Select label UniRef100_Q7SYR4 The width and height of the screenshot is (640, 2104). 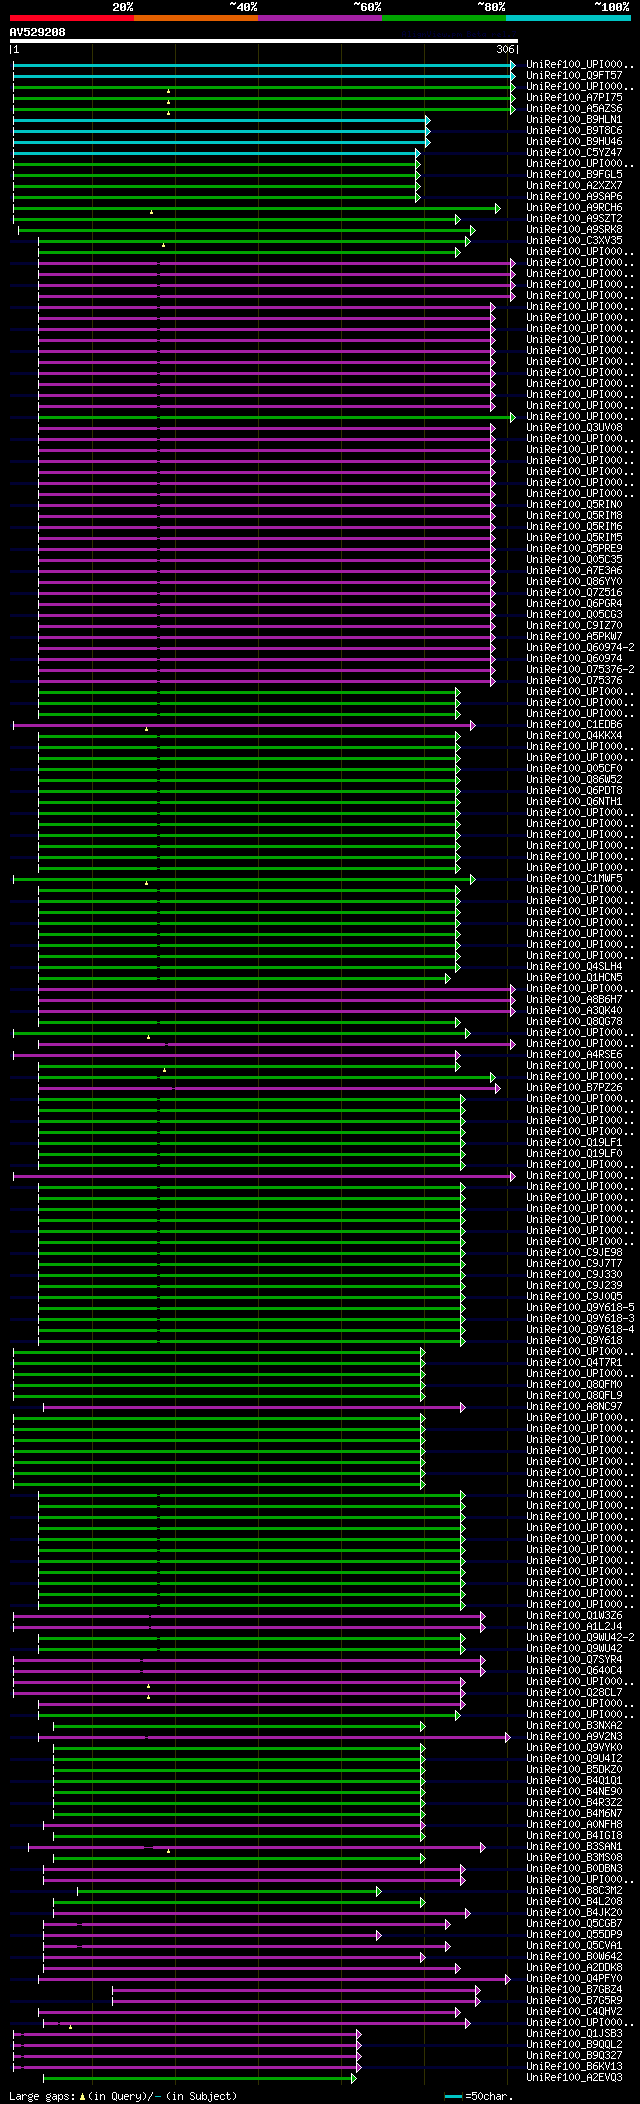pos(574,1659)
